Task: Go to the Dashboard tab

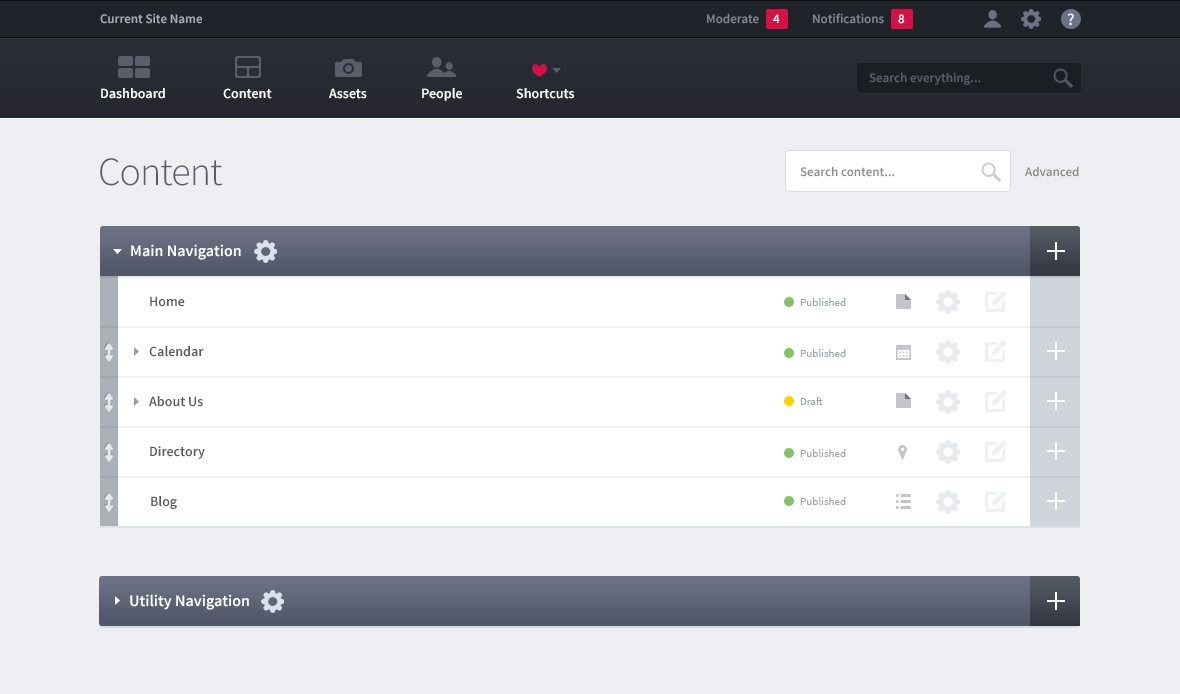Action: [x=132, y=78]
